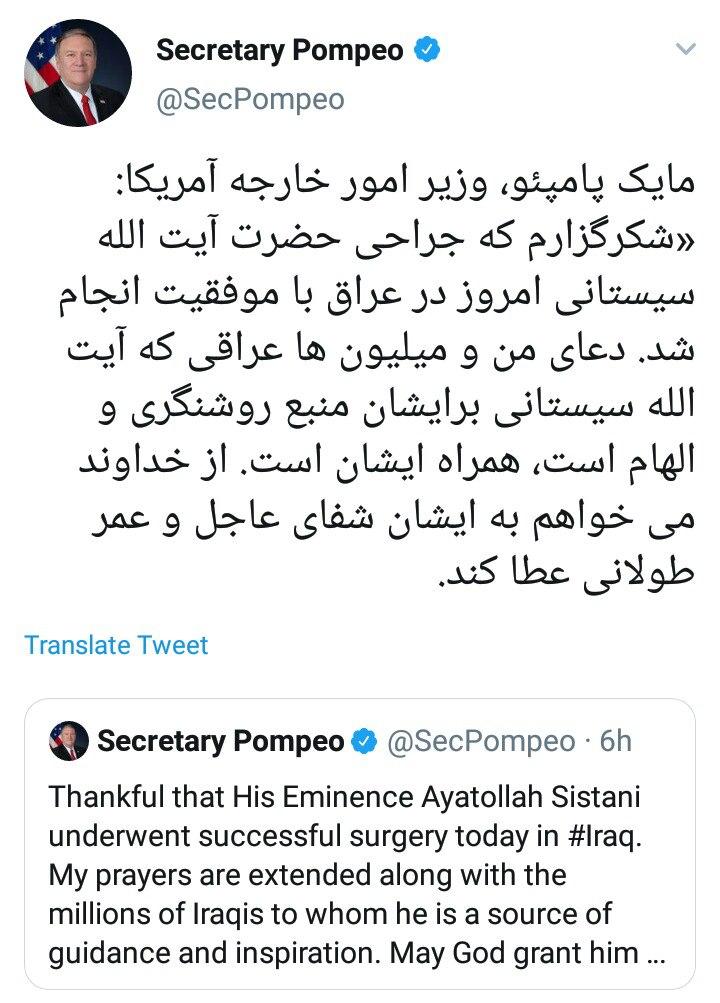Click the @SecPompeo handle under the header name

tap(250, 99)
